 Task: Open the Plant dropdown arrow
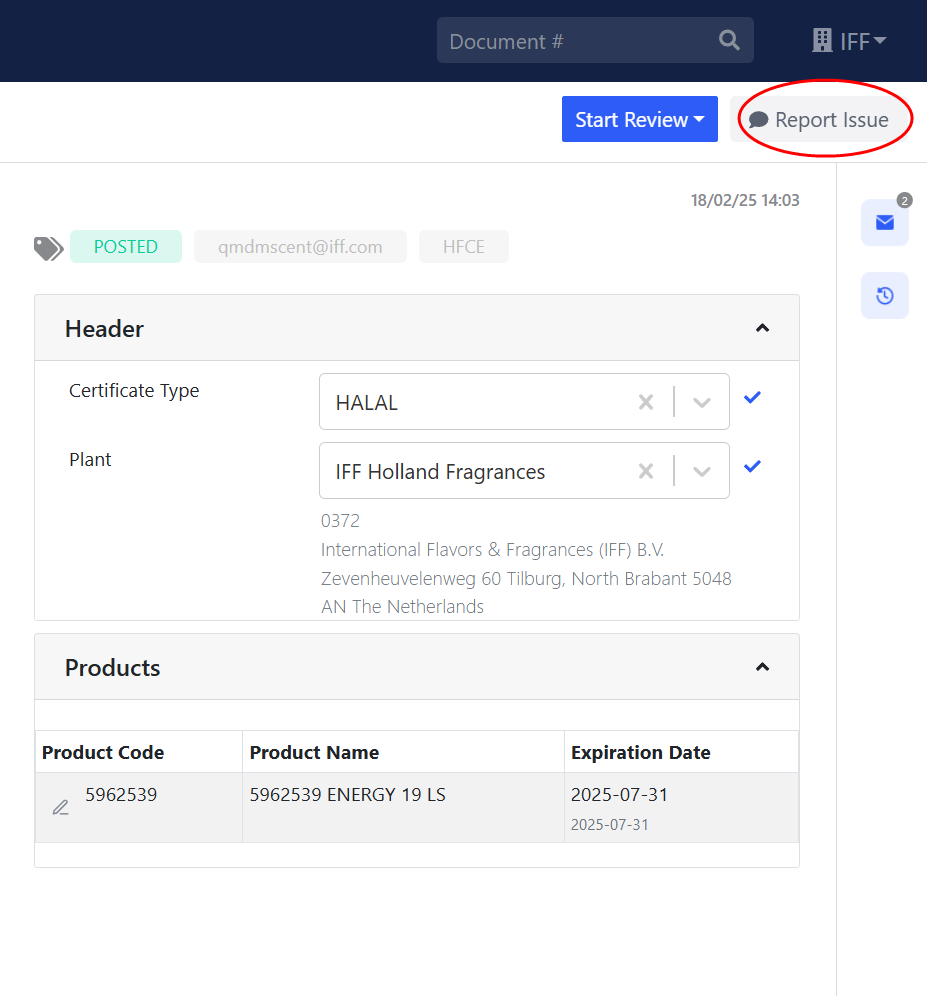(702, 471)
